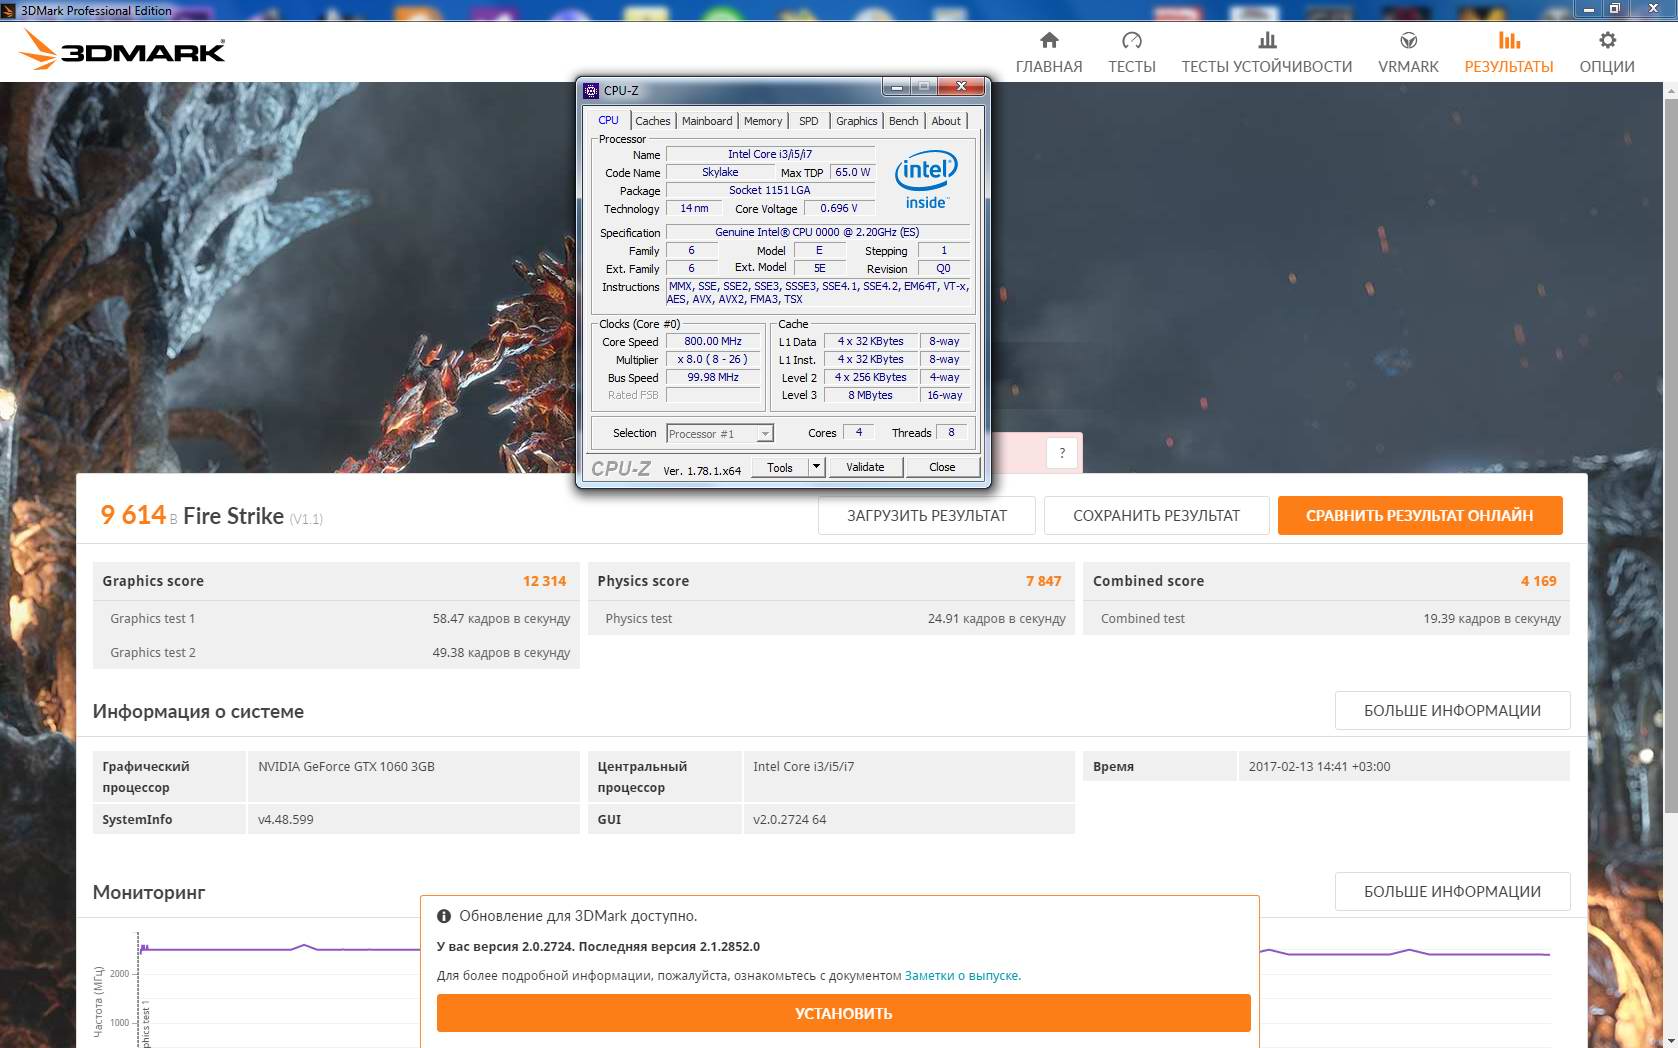The image size is (1678, 1048).
Task: Click the Tools button in CPU-Z
Action: [780, 467]
